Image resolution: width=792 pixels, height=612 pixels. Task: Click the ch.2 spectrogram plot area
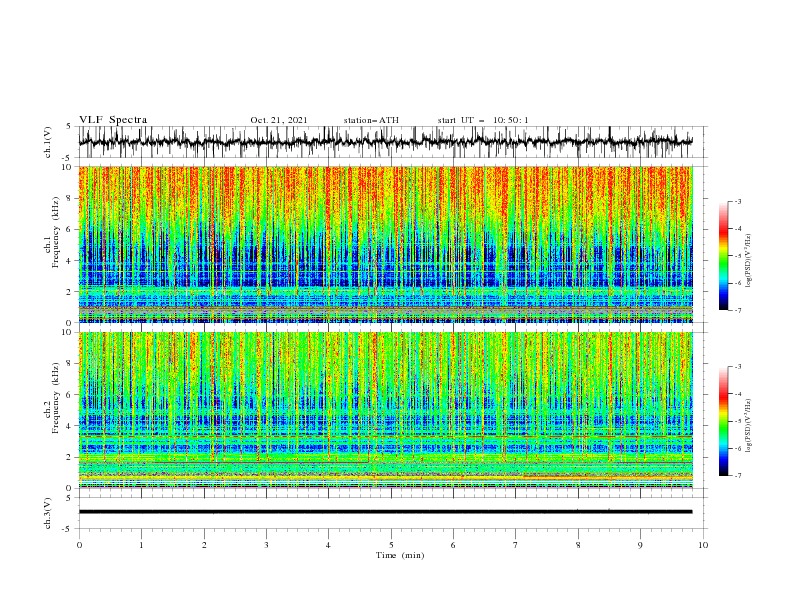pyautogui.click(x=385, y=410)
